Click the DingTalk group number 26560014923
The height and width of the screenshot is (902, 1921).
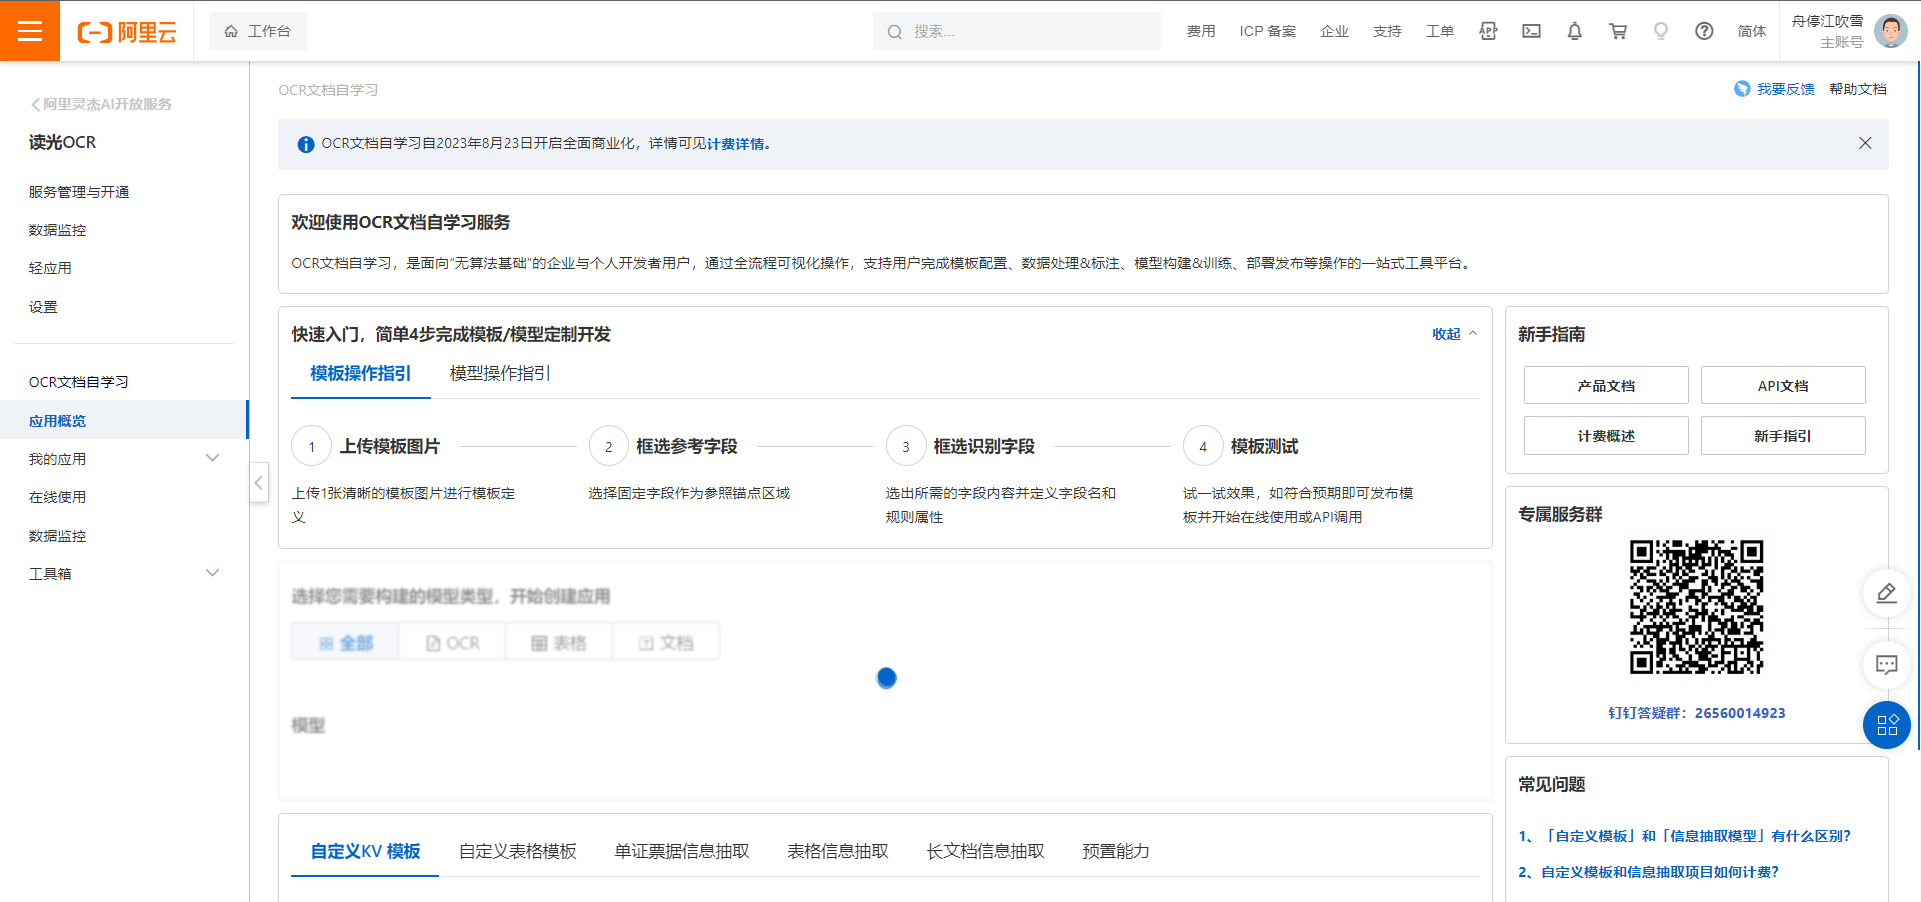(1740, 713)
